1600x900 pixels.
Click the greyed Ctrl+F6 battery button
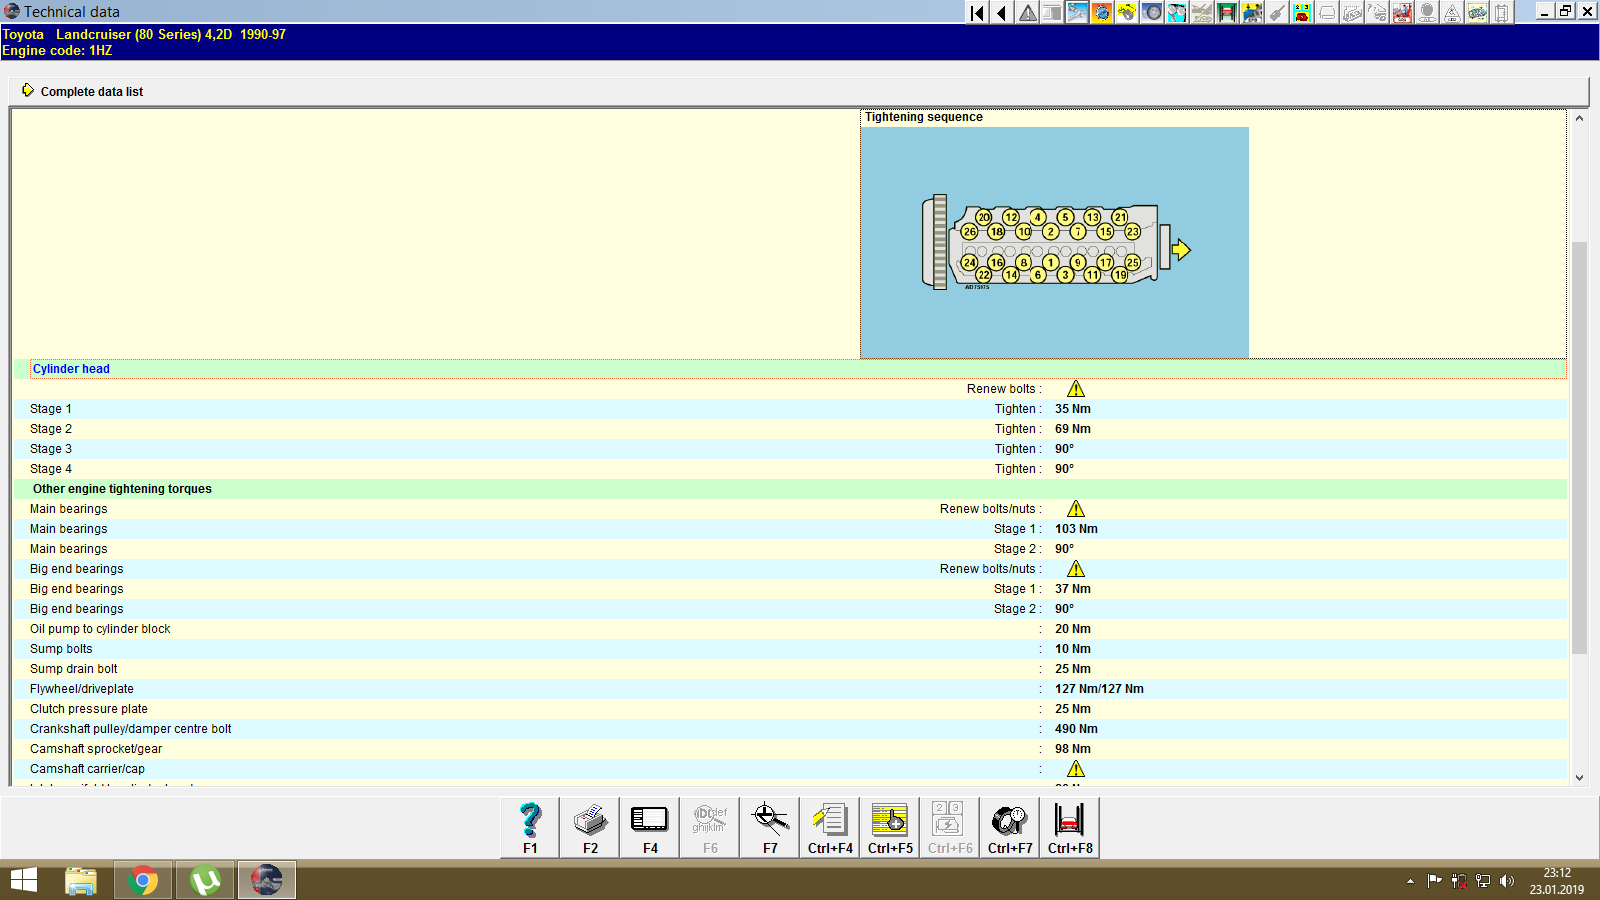[x=950, y=827]
